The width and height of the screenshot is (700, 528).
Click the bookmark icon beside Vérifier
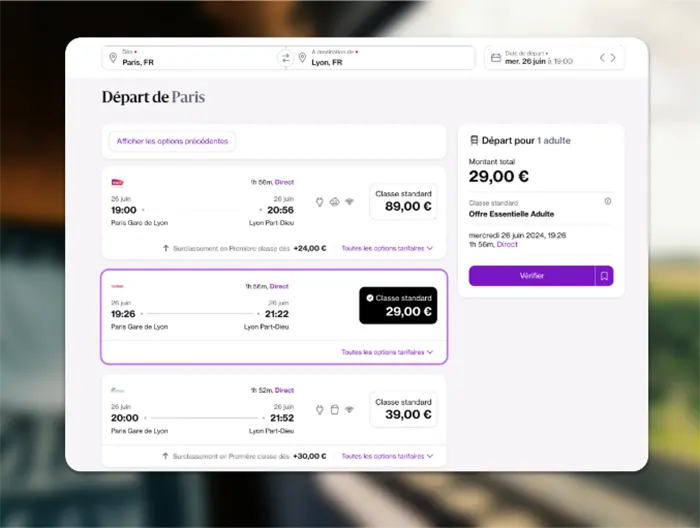click(604, 275)
